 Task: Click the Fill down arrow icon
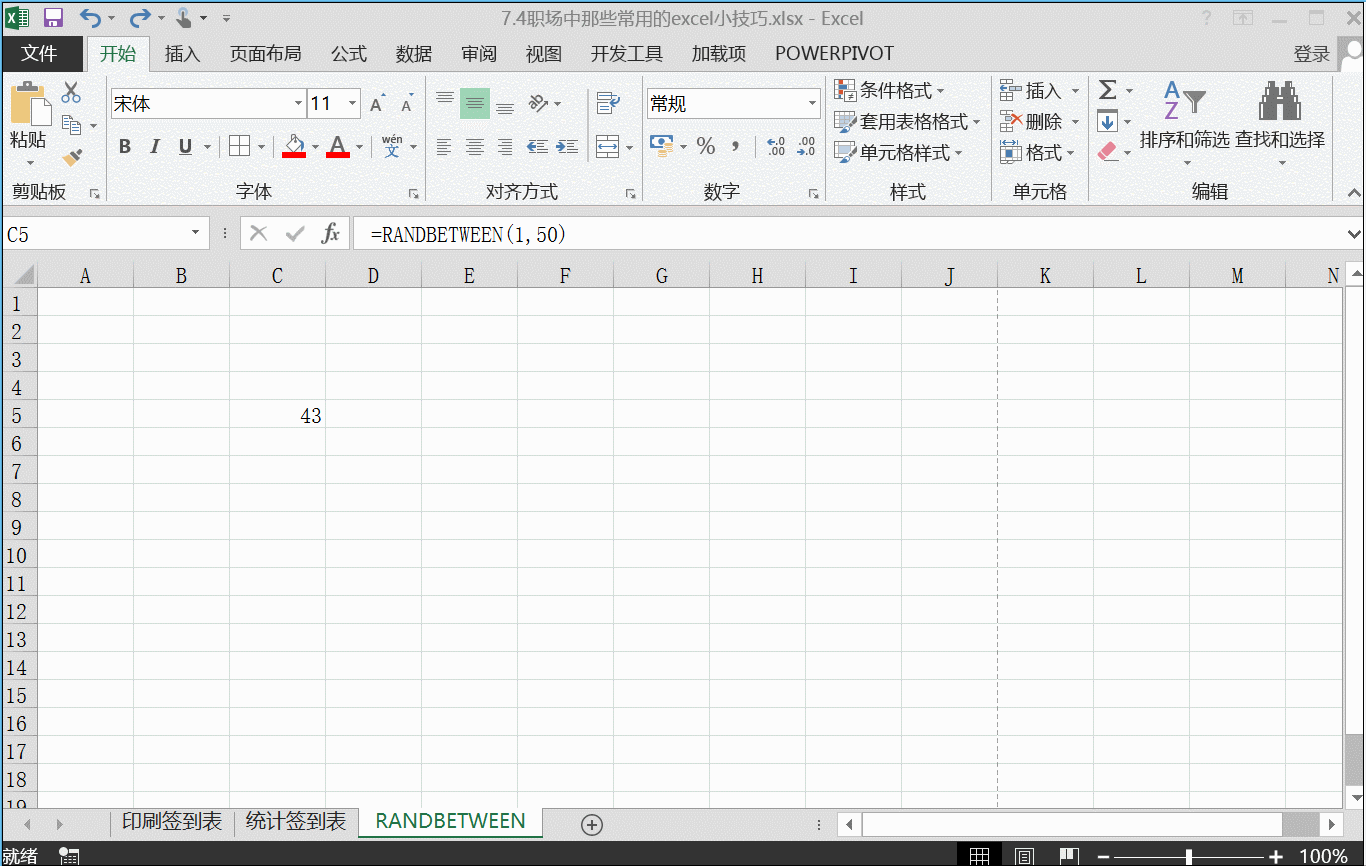coord(1108,122)
